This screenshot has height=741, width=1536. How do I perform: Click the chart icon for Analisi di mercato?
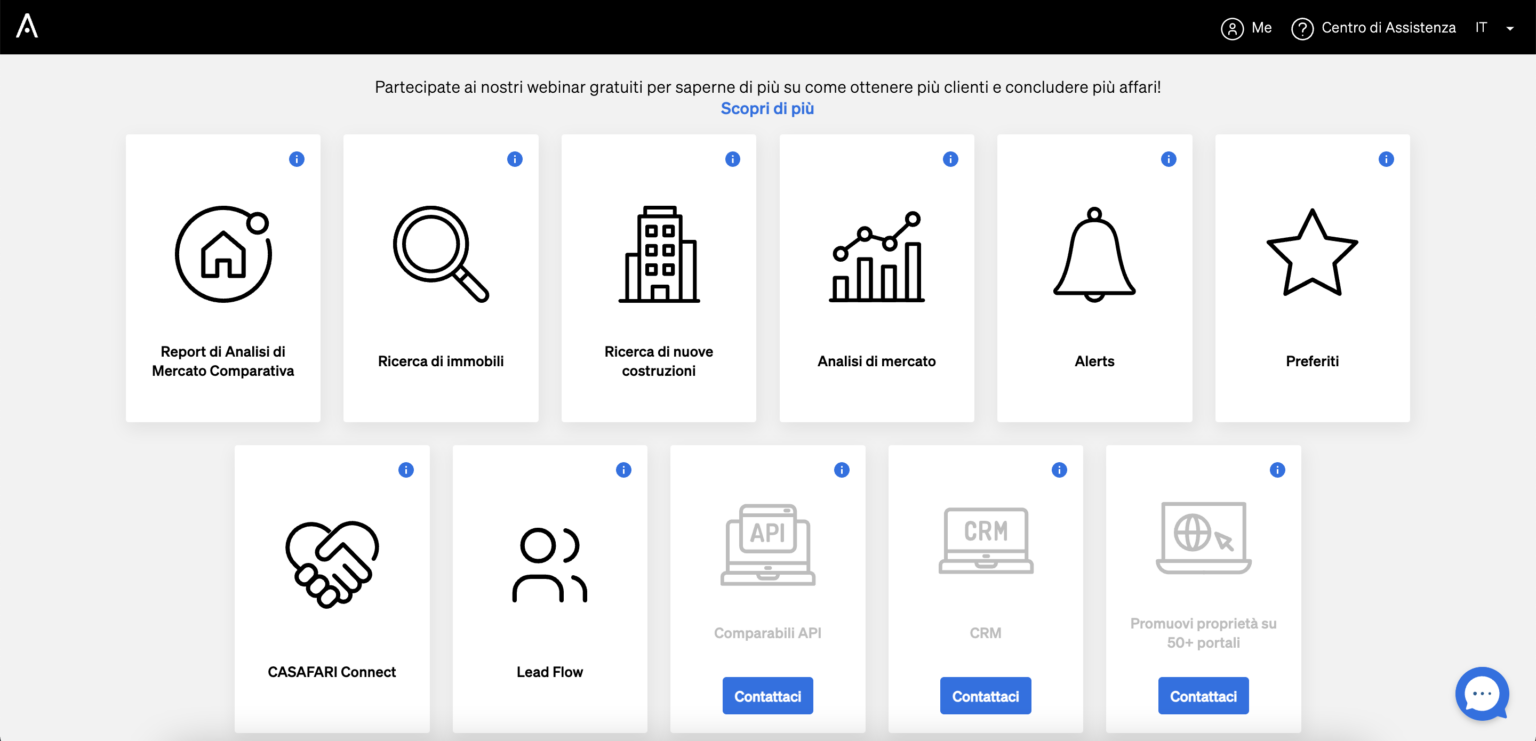[877, 257]
